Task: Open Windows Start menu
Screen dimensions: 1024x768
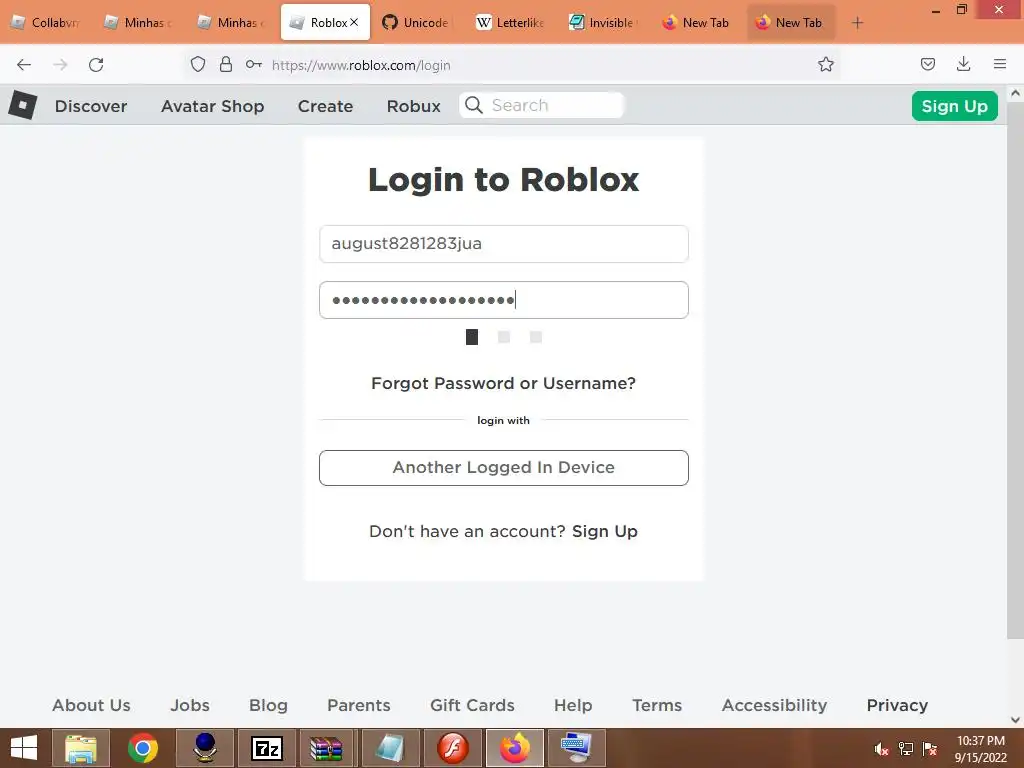Action: point(24,748)
